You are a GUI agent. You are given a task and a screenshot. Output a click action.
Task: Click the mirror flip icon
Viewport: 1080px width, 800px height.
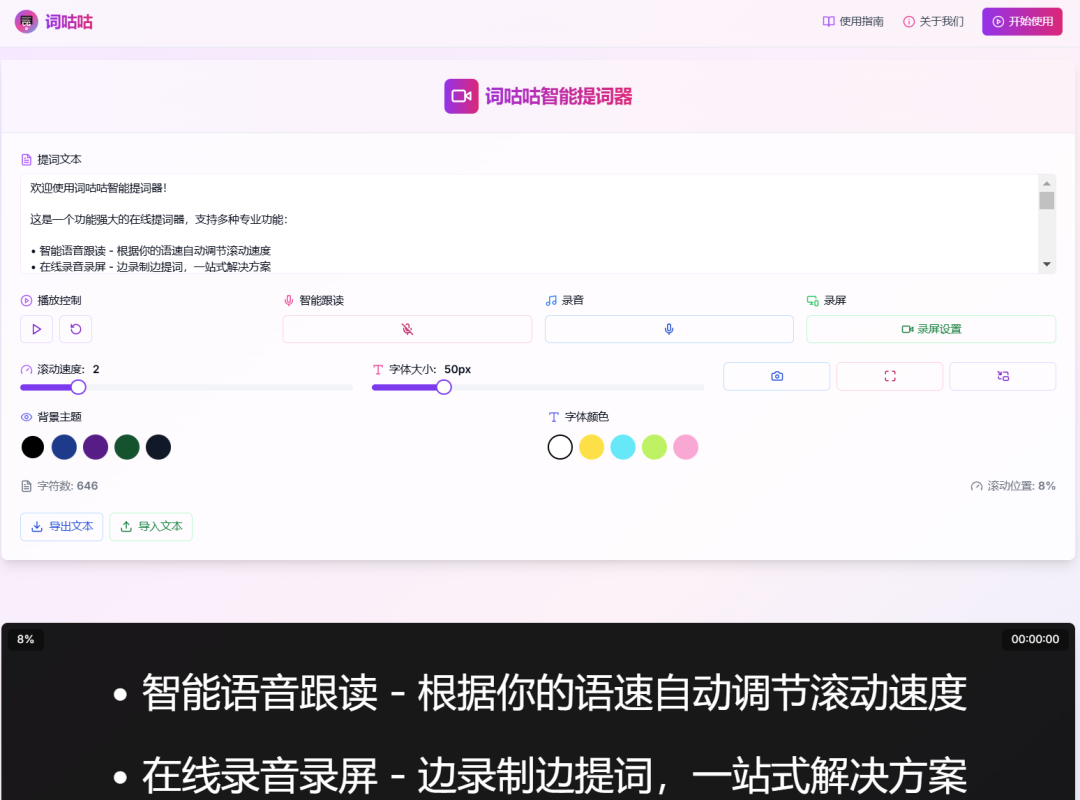pyautogui.click(x=1003, y=376)
